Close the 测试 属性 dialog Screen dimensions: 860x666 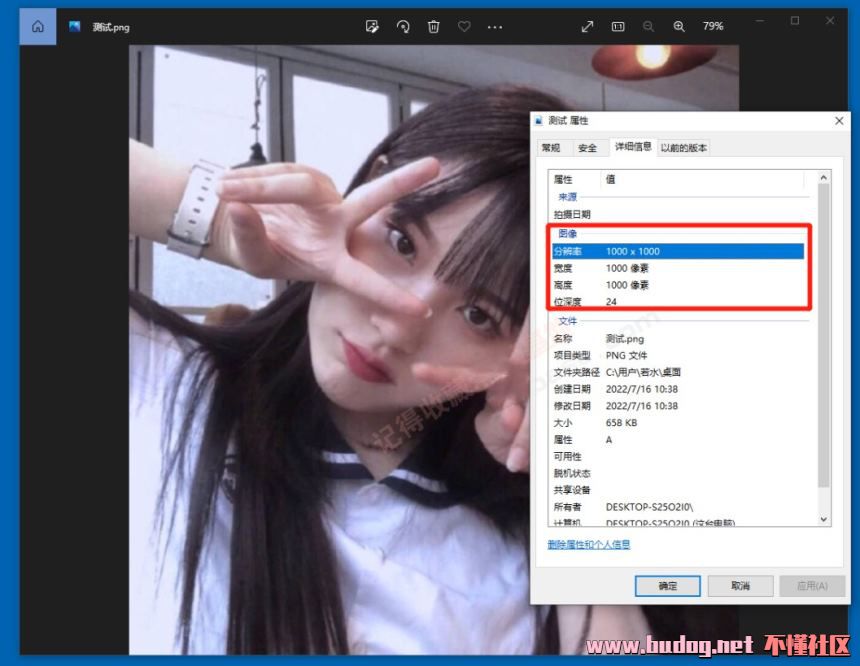pyautogui.click(x=839, y=120)
